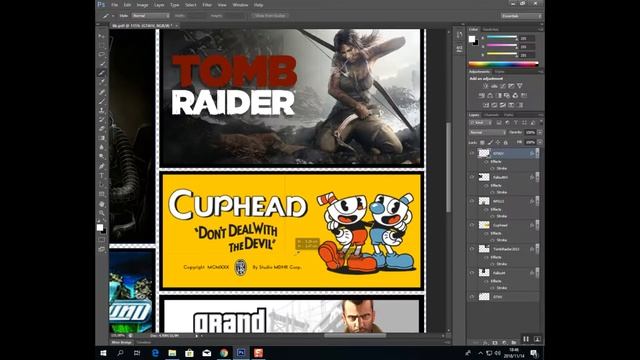640x360 pixels.
Task: Add a Levels adjustment
Action: (494, 86)
